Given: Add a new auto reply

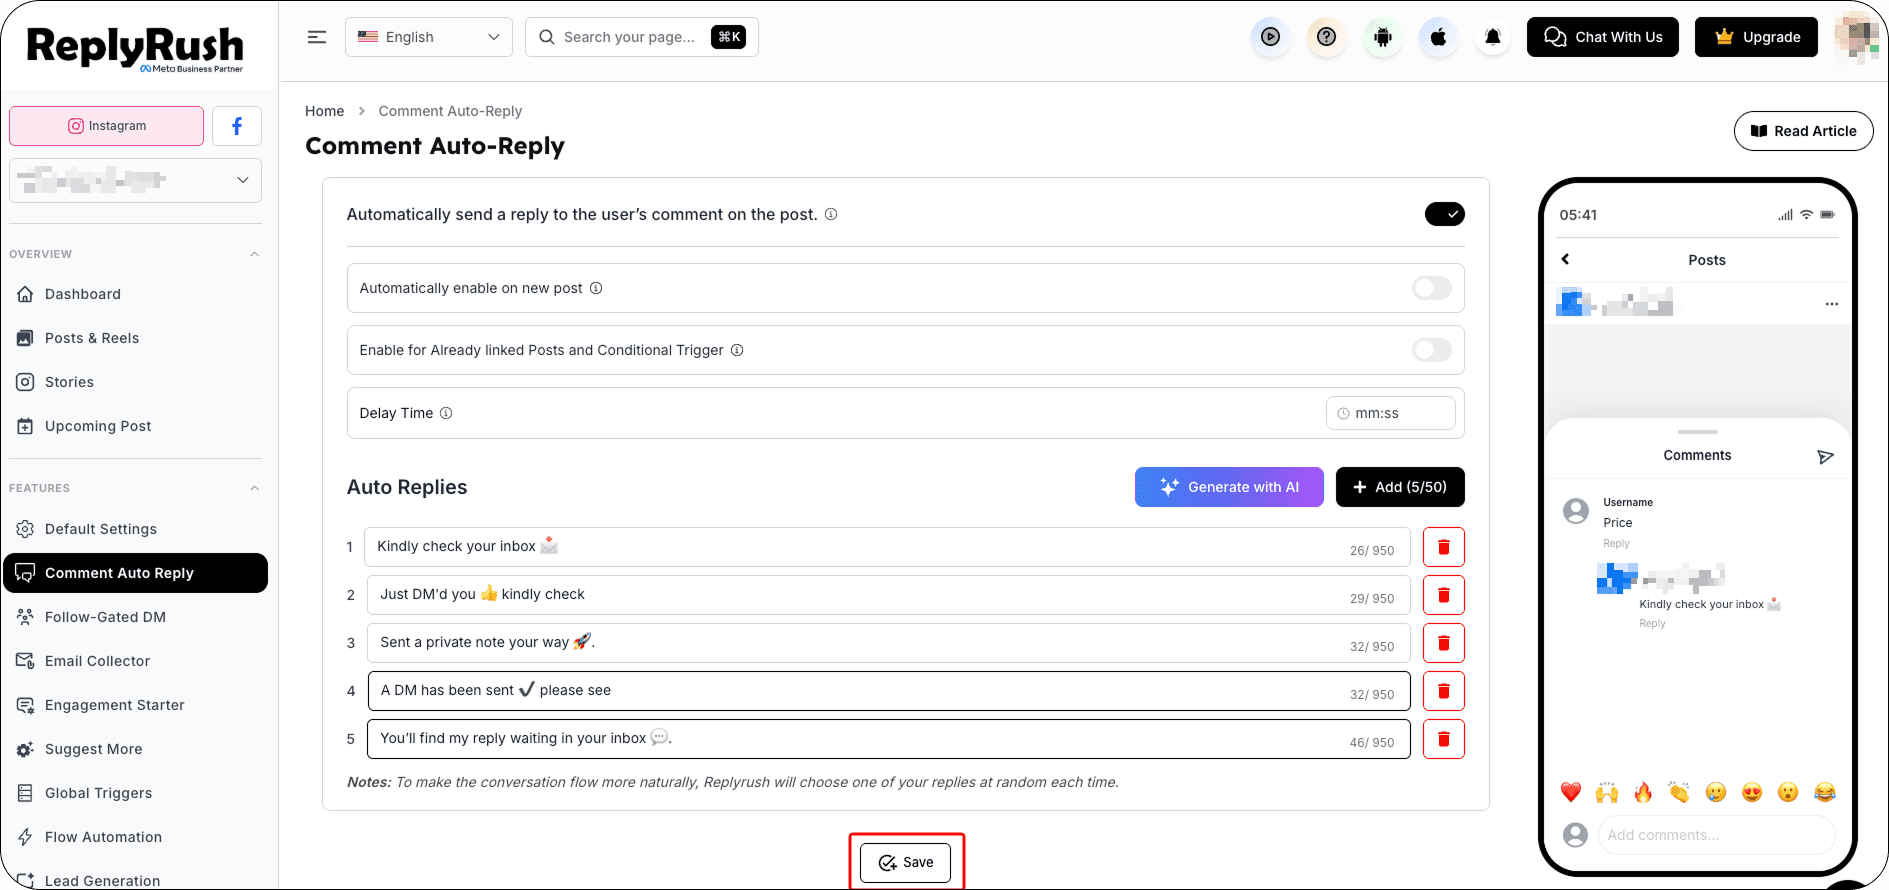Looking at the screenshot, I should 1400,487.
